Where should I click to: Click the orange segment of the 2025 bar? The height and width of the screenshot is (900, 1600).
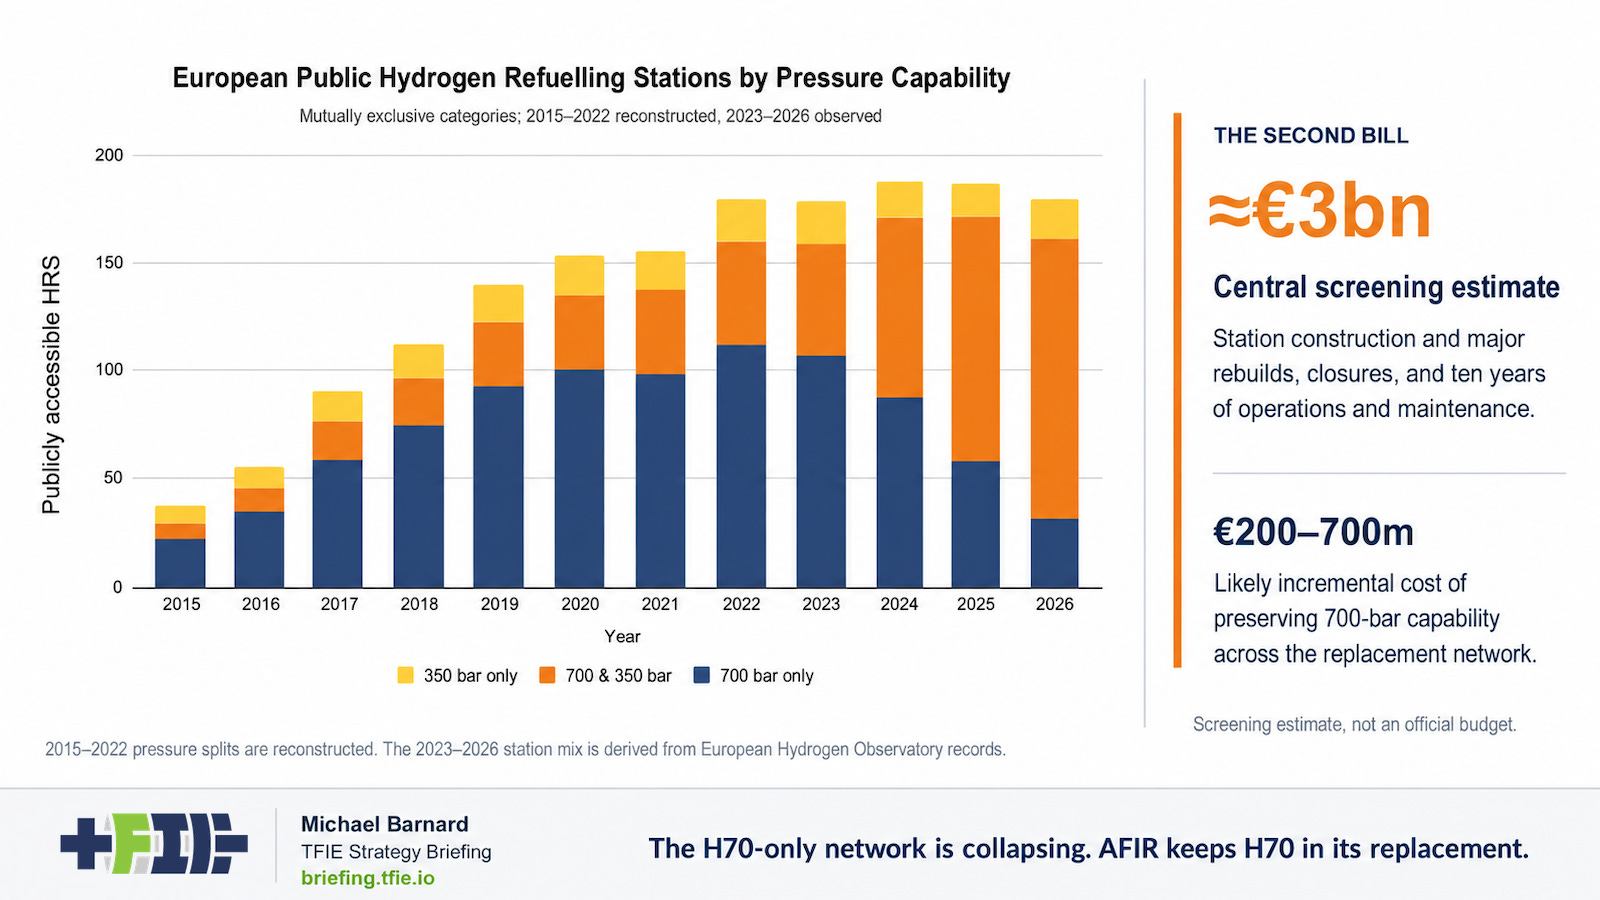pos(975,339)
